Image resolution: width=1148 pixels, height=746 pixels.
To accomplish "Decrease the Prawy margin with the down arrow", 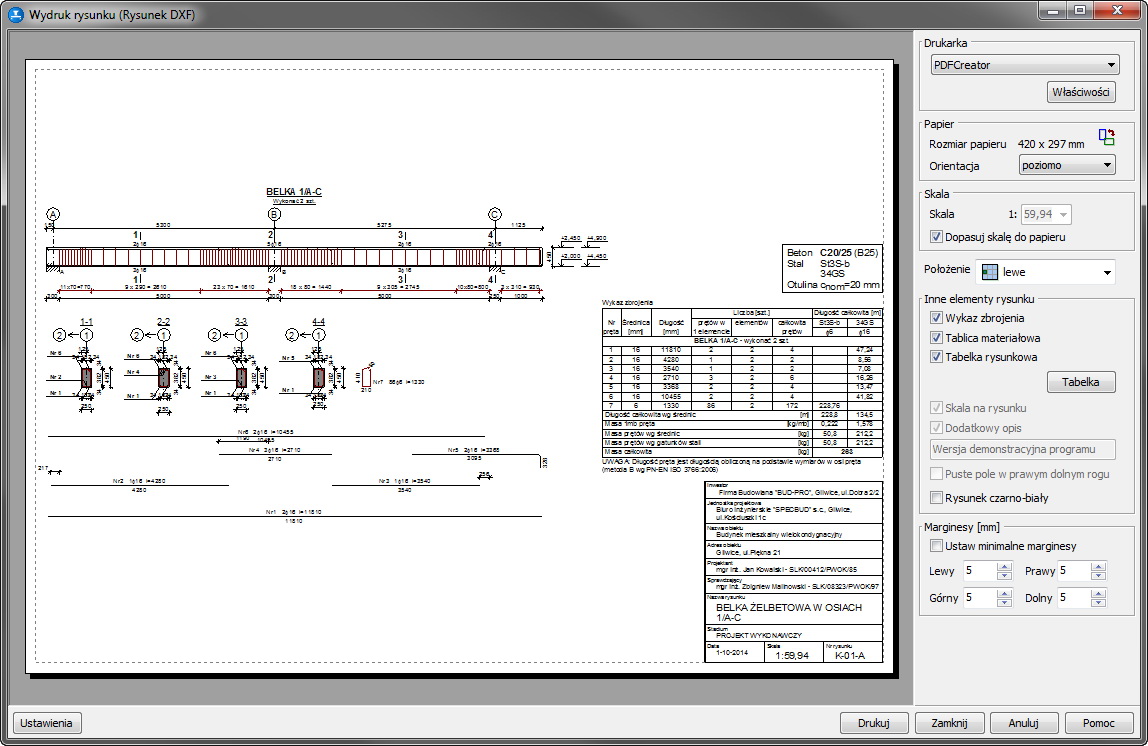I will (1098, 576).
